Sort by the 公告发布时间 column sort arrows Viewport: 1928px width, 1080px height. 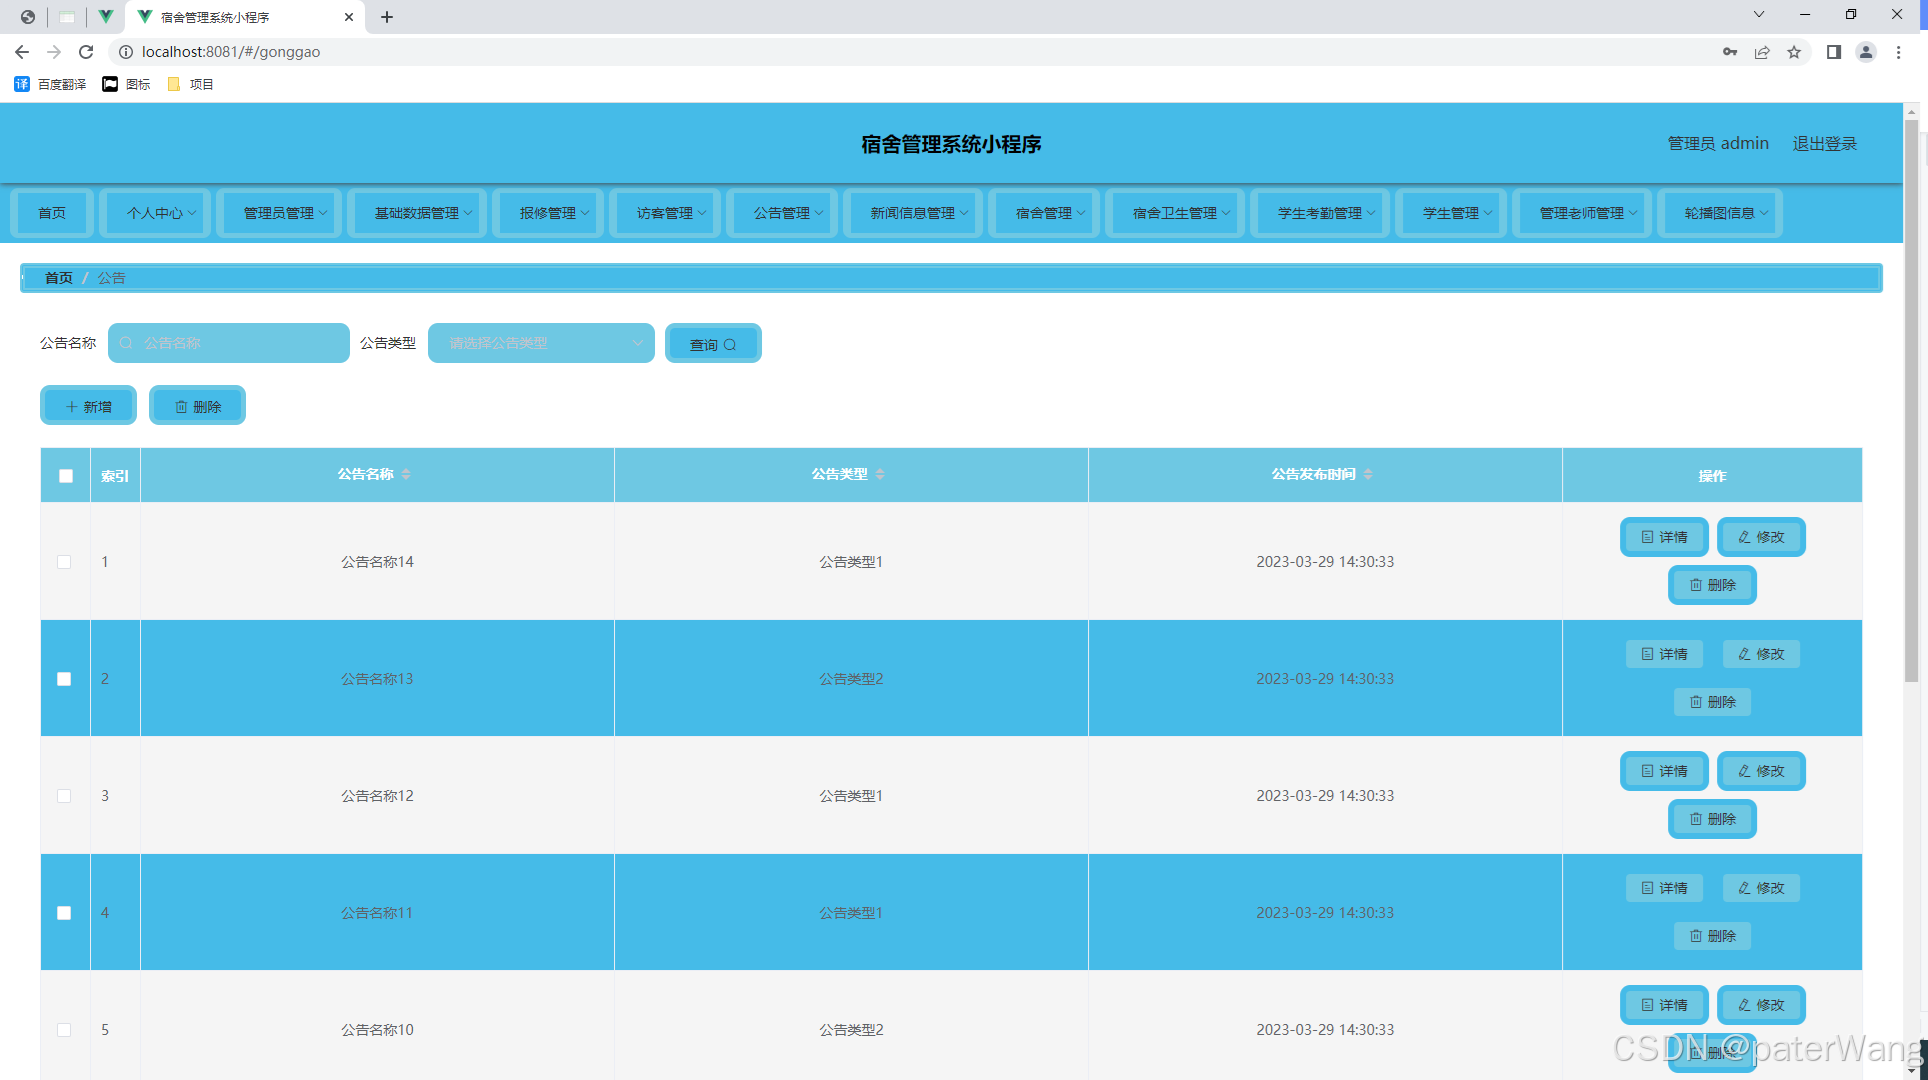tap(1368, 474)
